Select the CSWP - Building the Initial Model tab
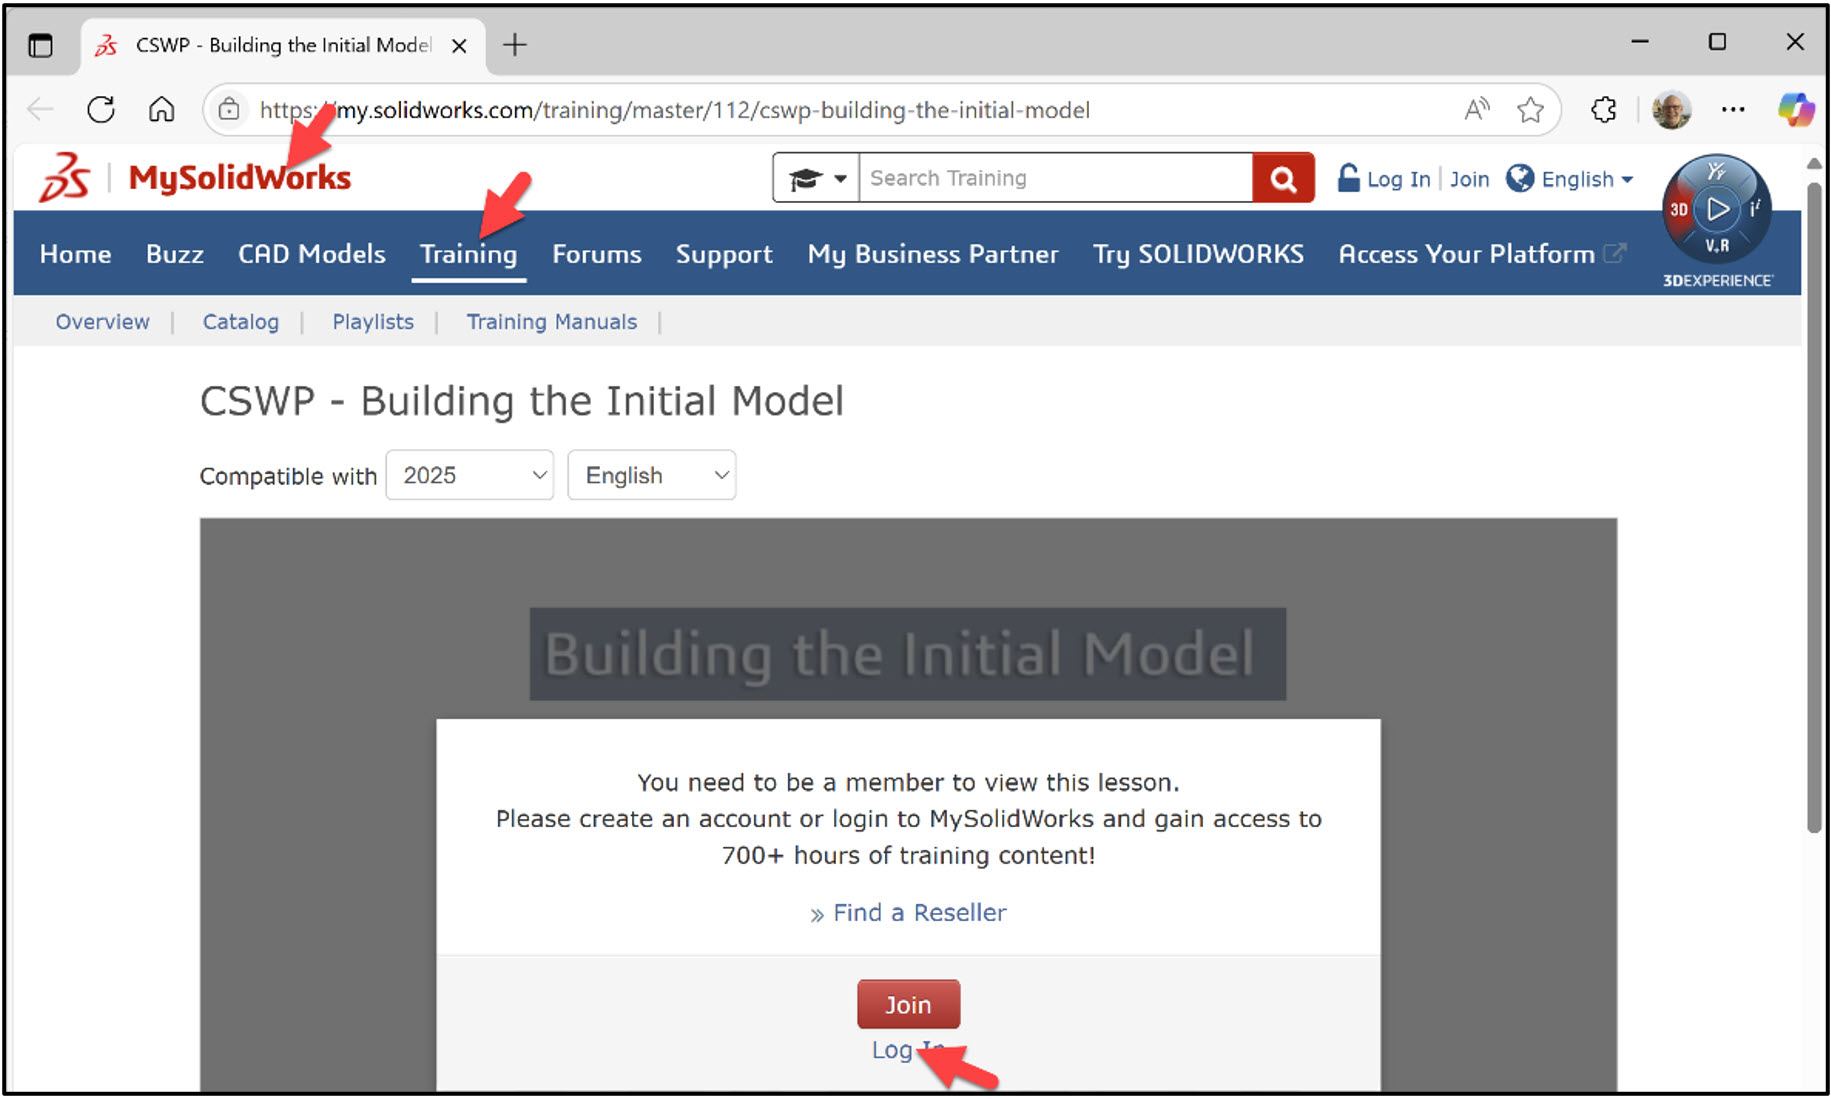The width and height of the screenshot is (1831, 1099). tap(283, 46)
